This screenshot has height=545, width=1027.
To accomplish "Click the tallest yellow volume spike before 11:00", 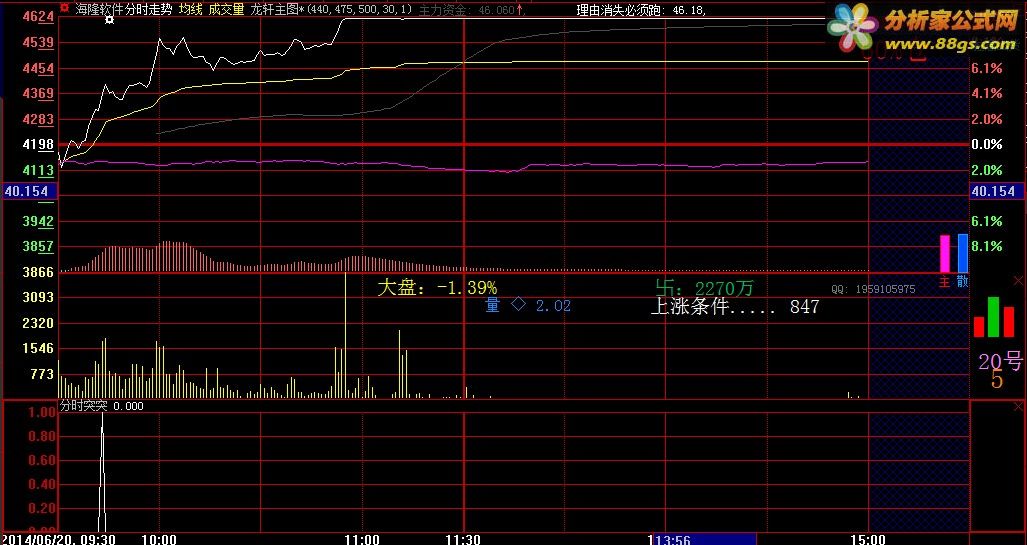I will [x=345, y=335].
